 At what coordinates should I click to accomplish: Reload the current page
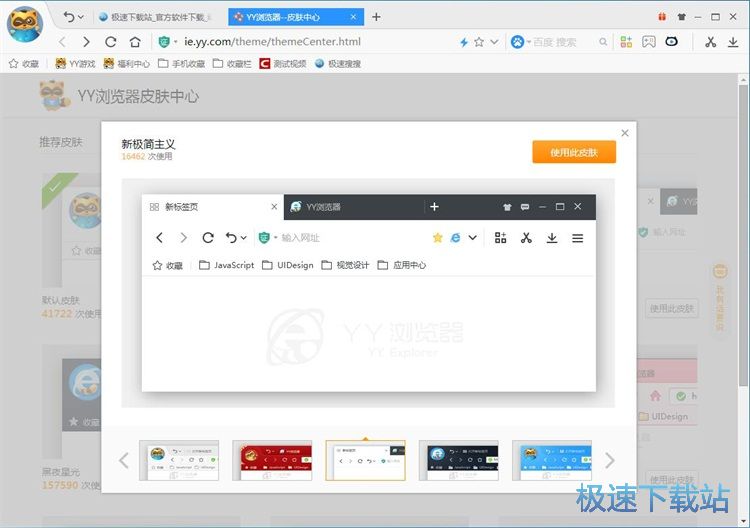110,42
